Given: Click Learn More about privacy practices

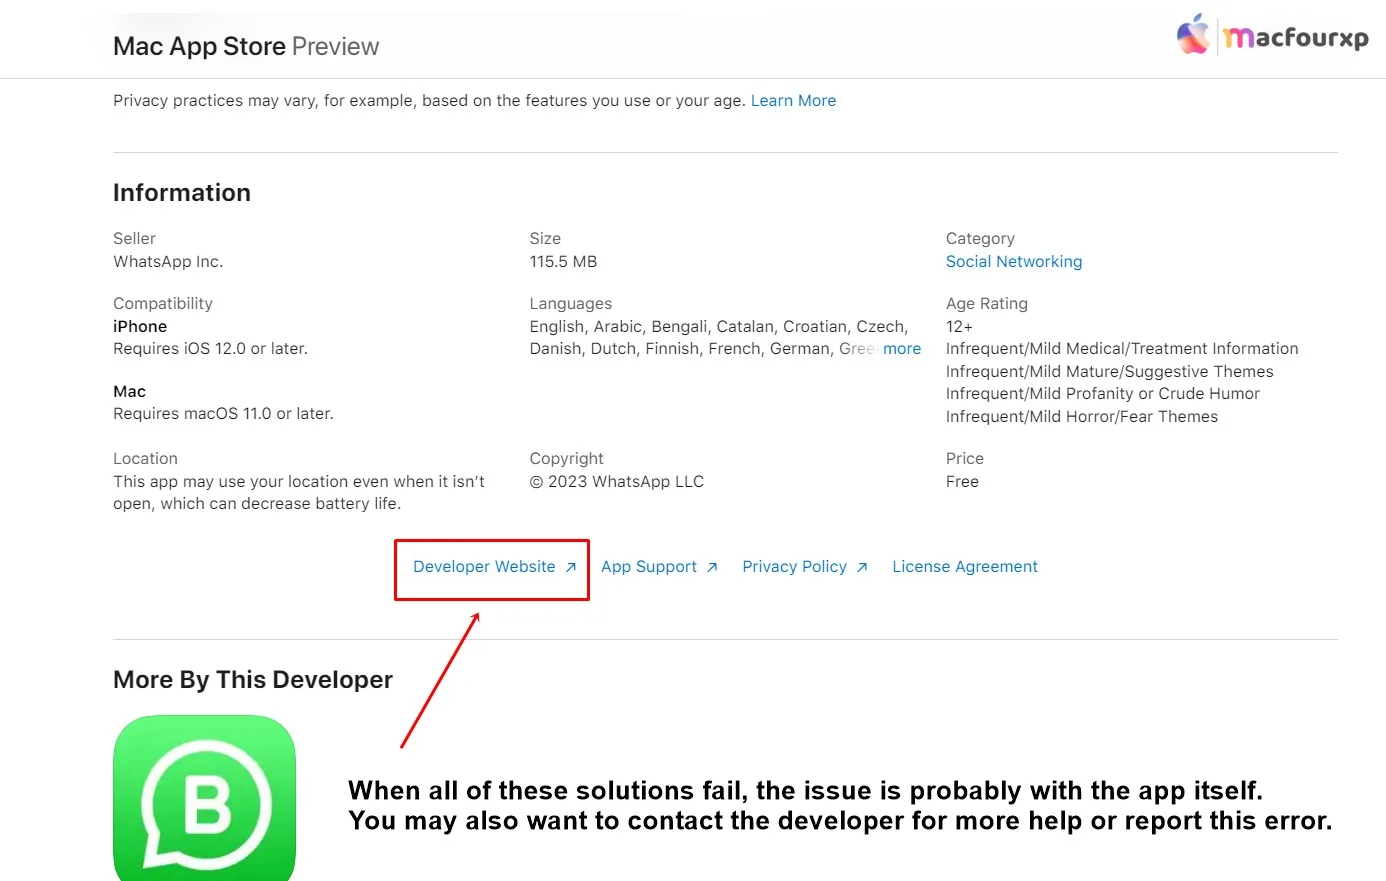Looking at the screenshot, I should pos(793,101).
